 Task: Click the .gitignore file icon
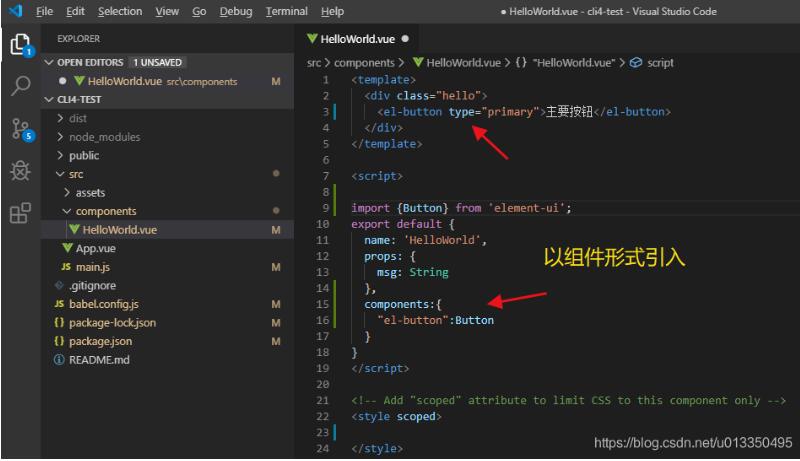tap(59, 285)
